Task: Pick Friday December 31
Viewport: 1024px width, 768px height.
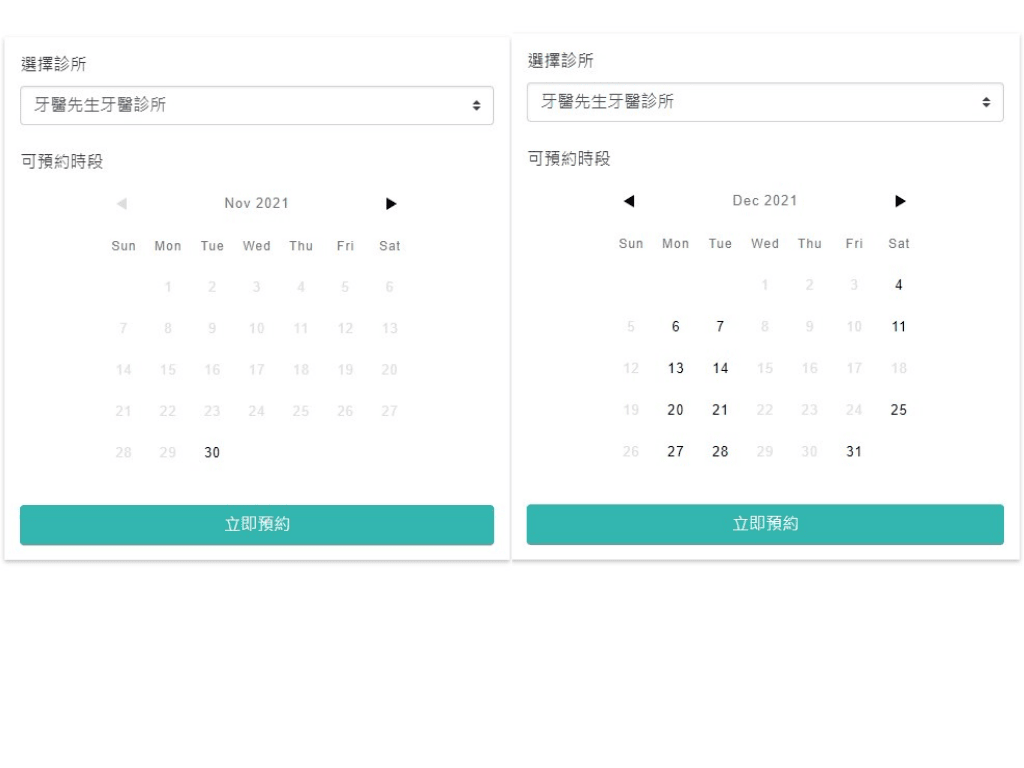Action: [x=854, y=452]
